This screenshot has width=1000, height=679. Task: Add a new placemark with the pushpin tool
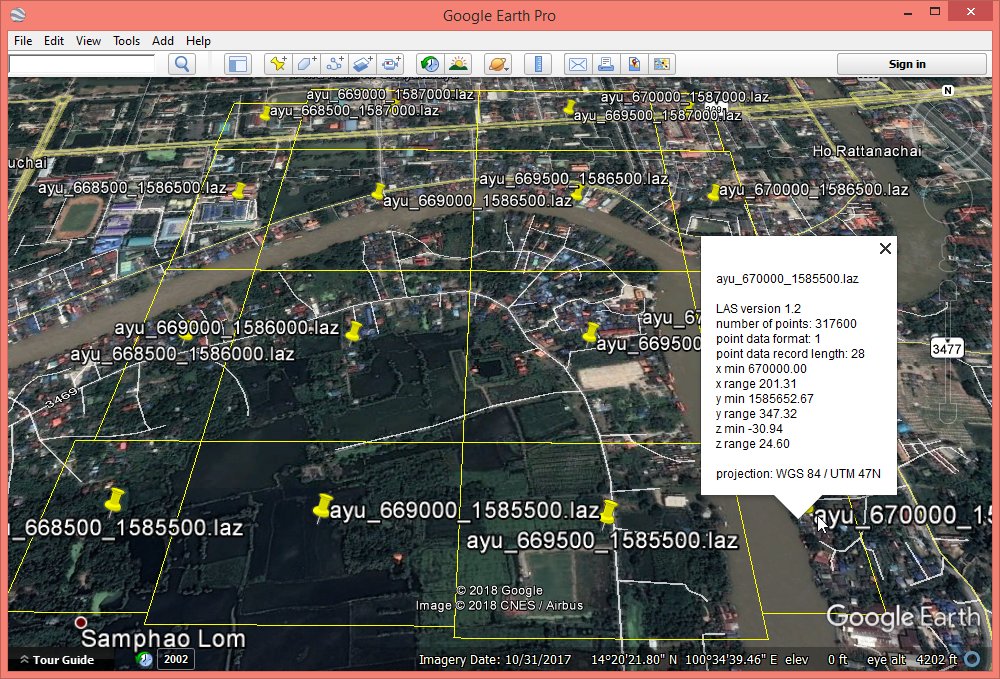click(x=279, y=64)
